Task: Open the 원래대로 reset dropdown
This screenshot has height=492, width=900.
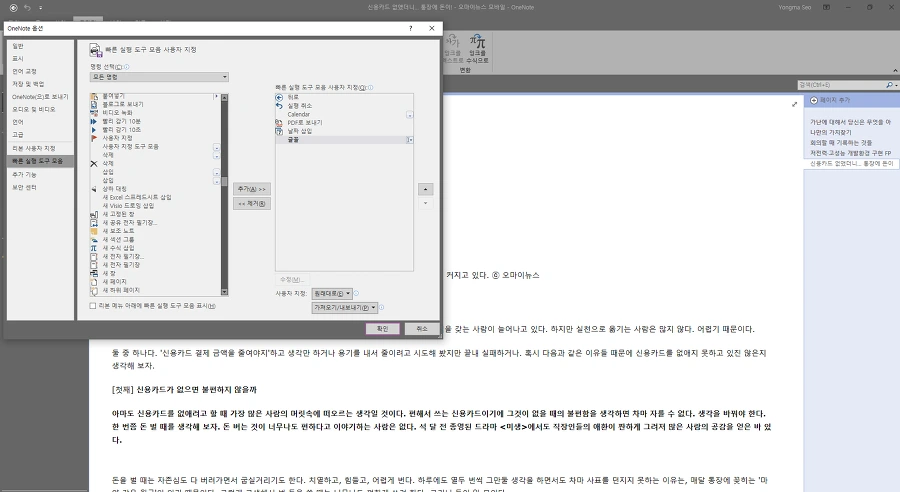Action: (332, 293)
